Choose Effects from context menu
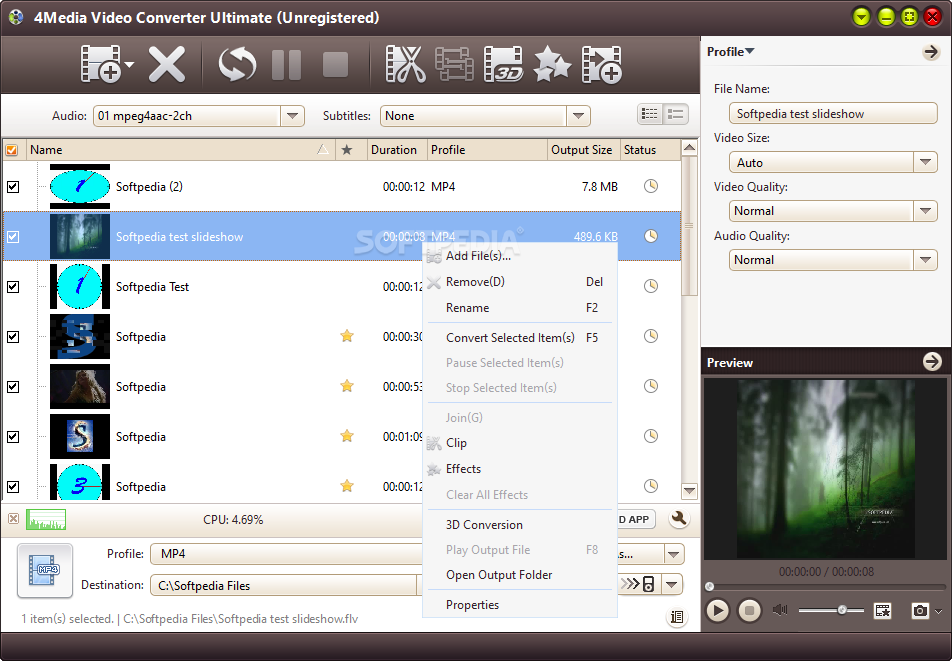 click(520, 469)
